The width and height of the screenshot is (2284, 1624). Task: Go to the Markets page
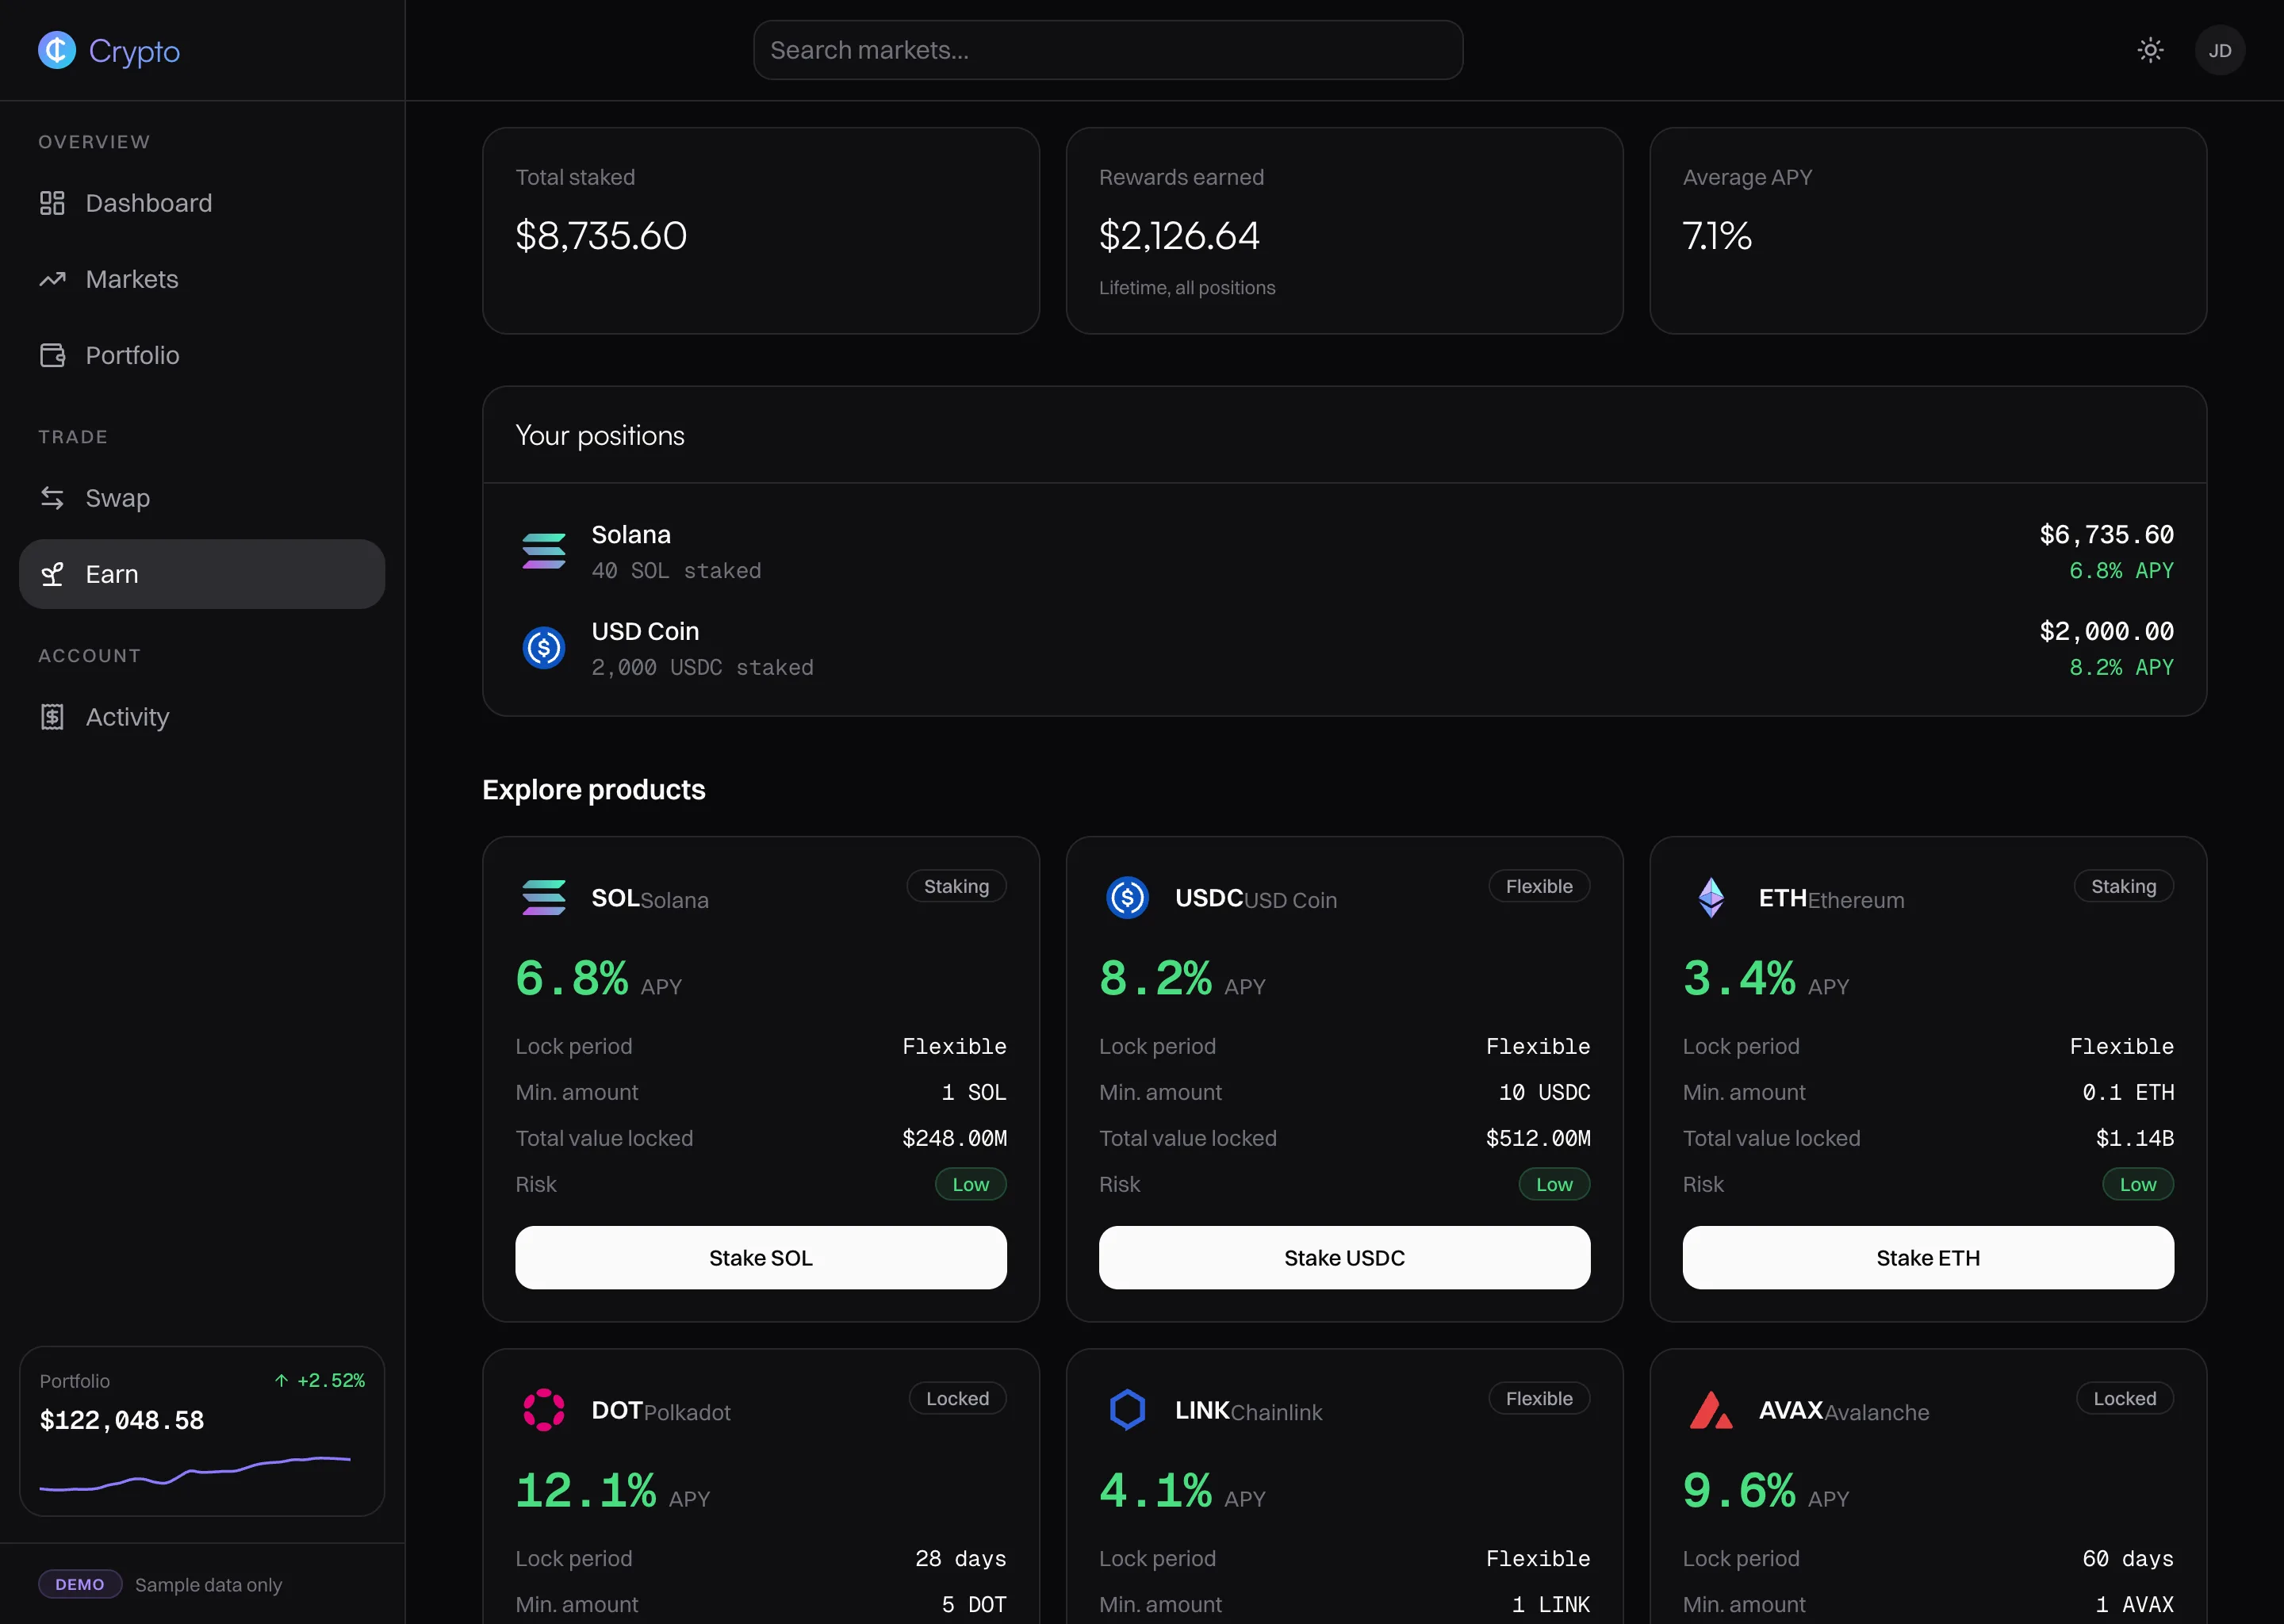[x=202, y=279]
